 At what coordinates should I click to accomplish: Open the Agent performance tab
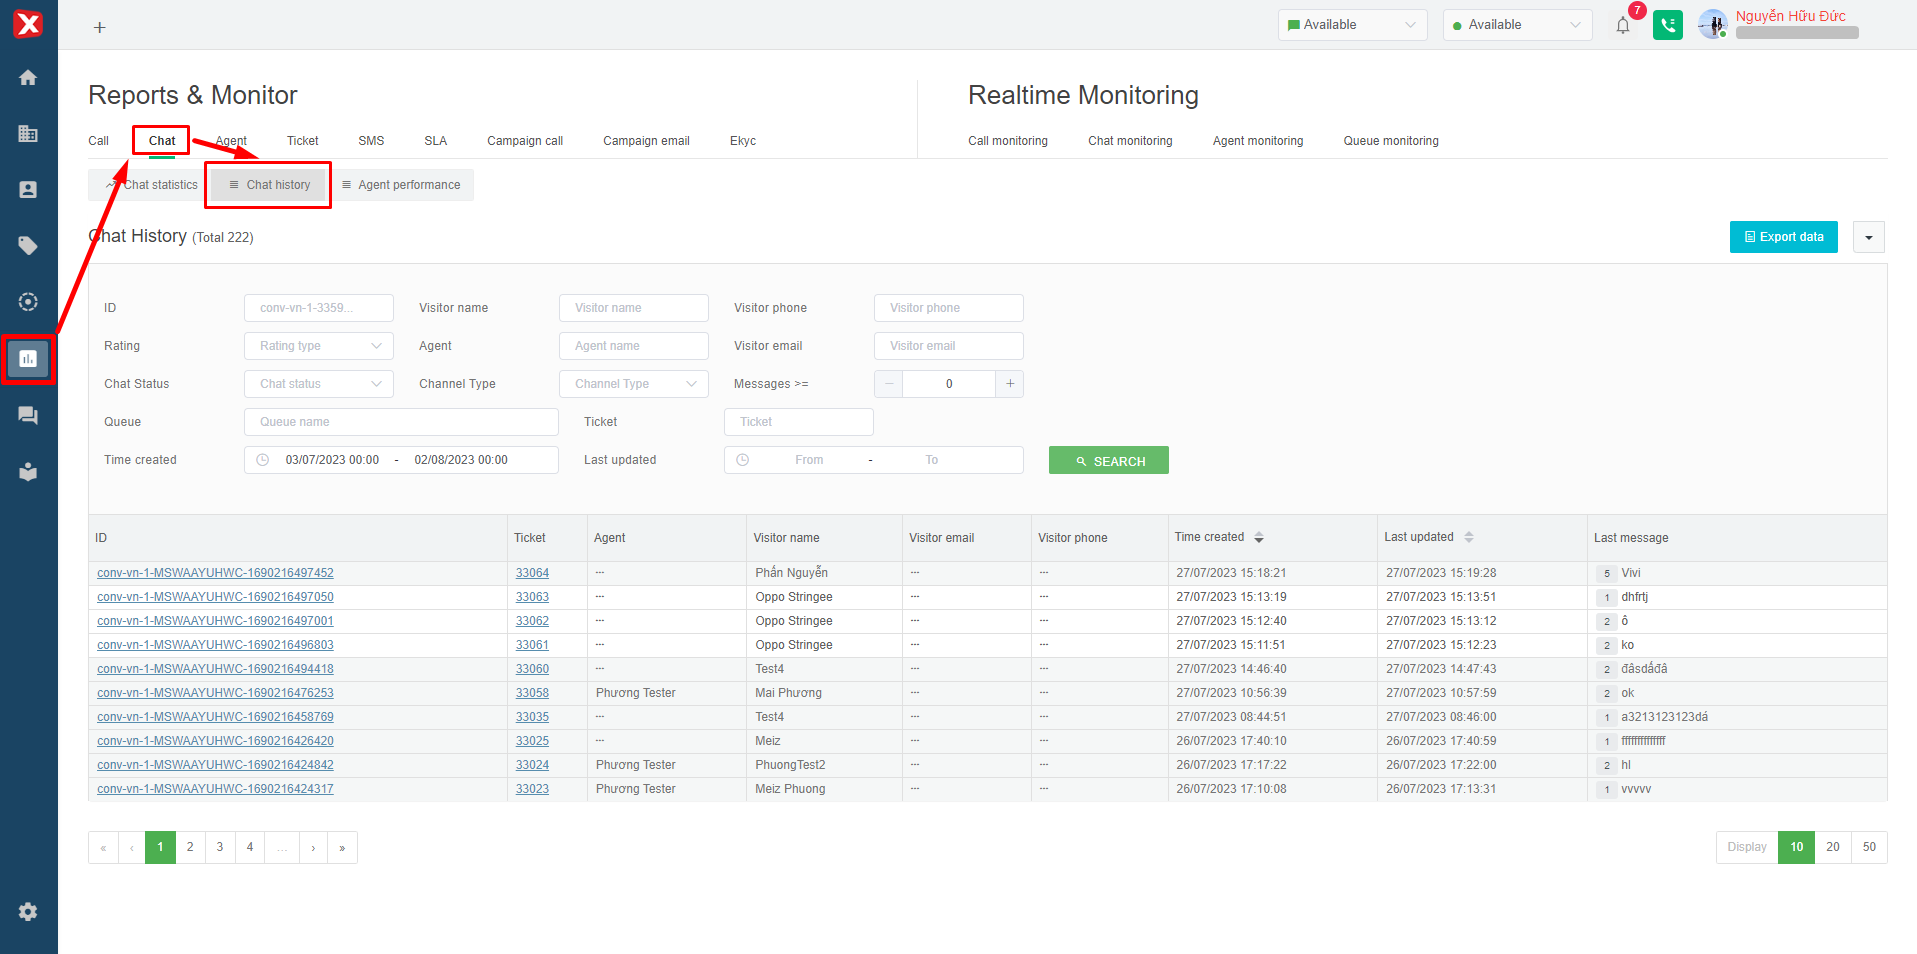(401, 185)
